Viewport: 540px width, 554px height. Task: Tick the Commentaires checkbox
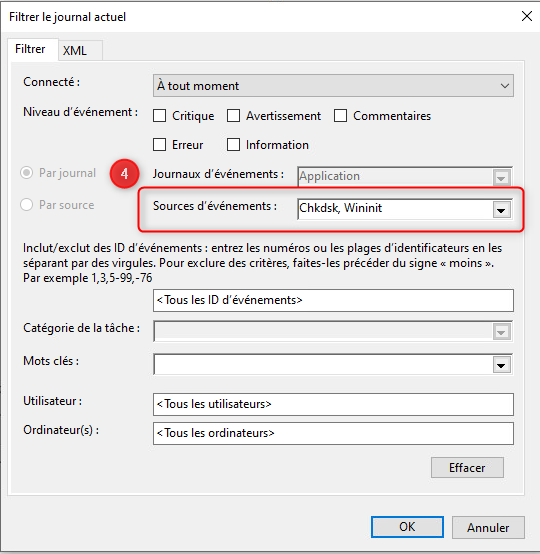(340, 116)
